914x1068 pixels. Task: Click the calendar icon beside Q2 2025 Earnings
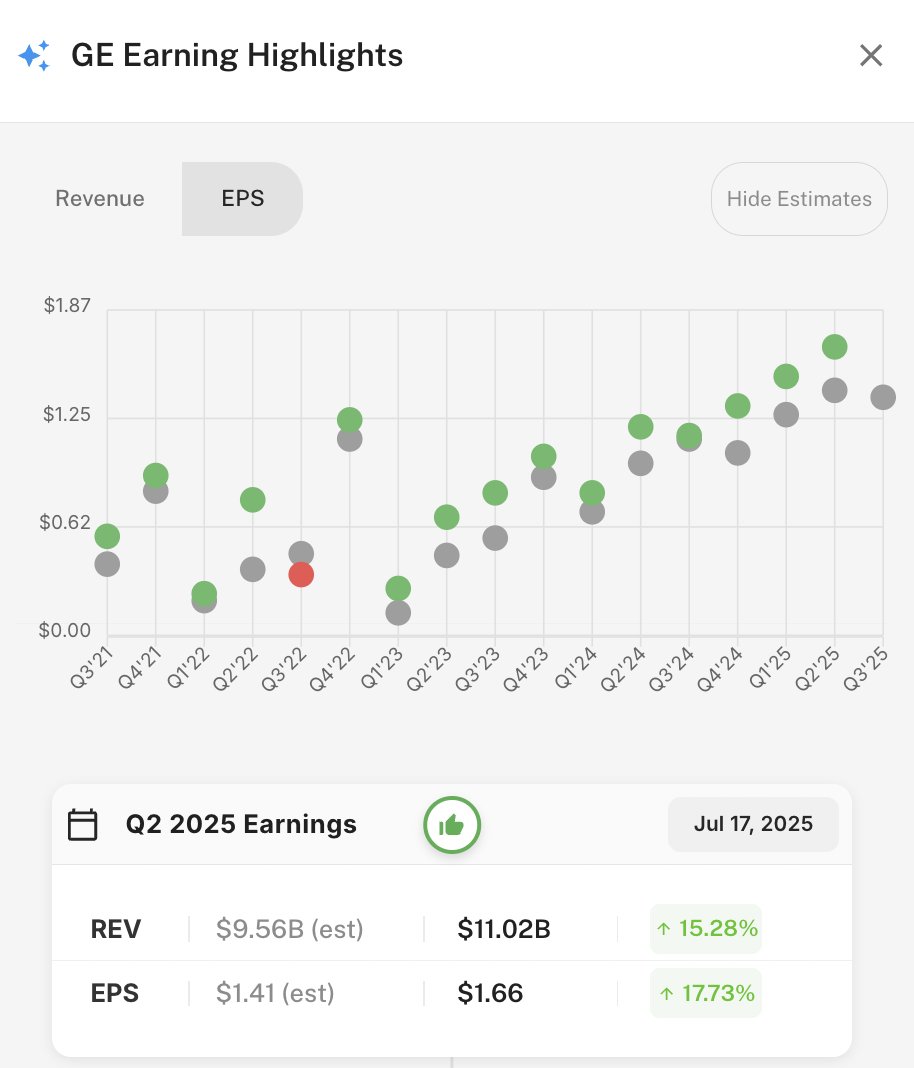tap(82, 824)
